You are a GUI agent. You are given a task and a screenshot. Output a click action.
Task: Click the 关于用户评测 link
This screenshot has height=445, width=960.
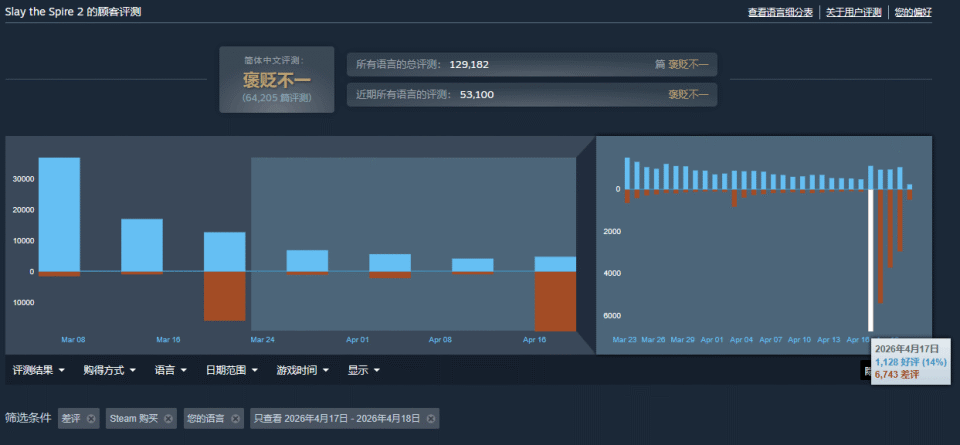coord(853,12)
